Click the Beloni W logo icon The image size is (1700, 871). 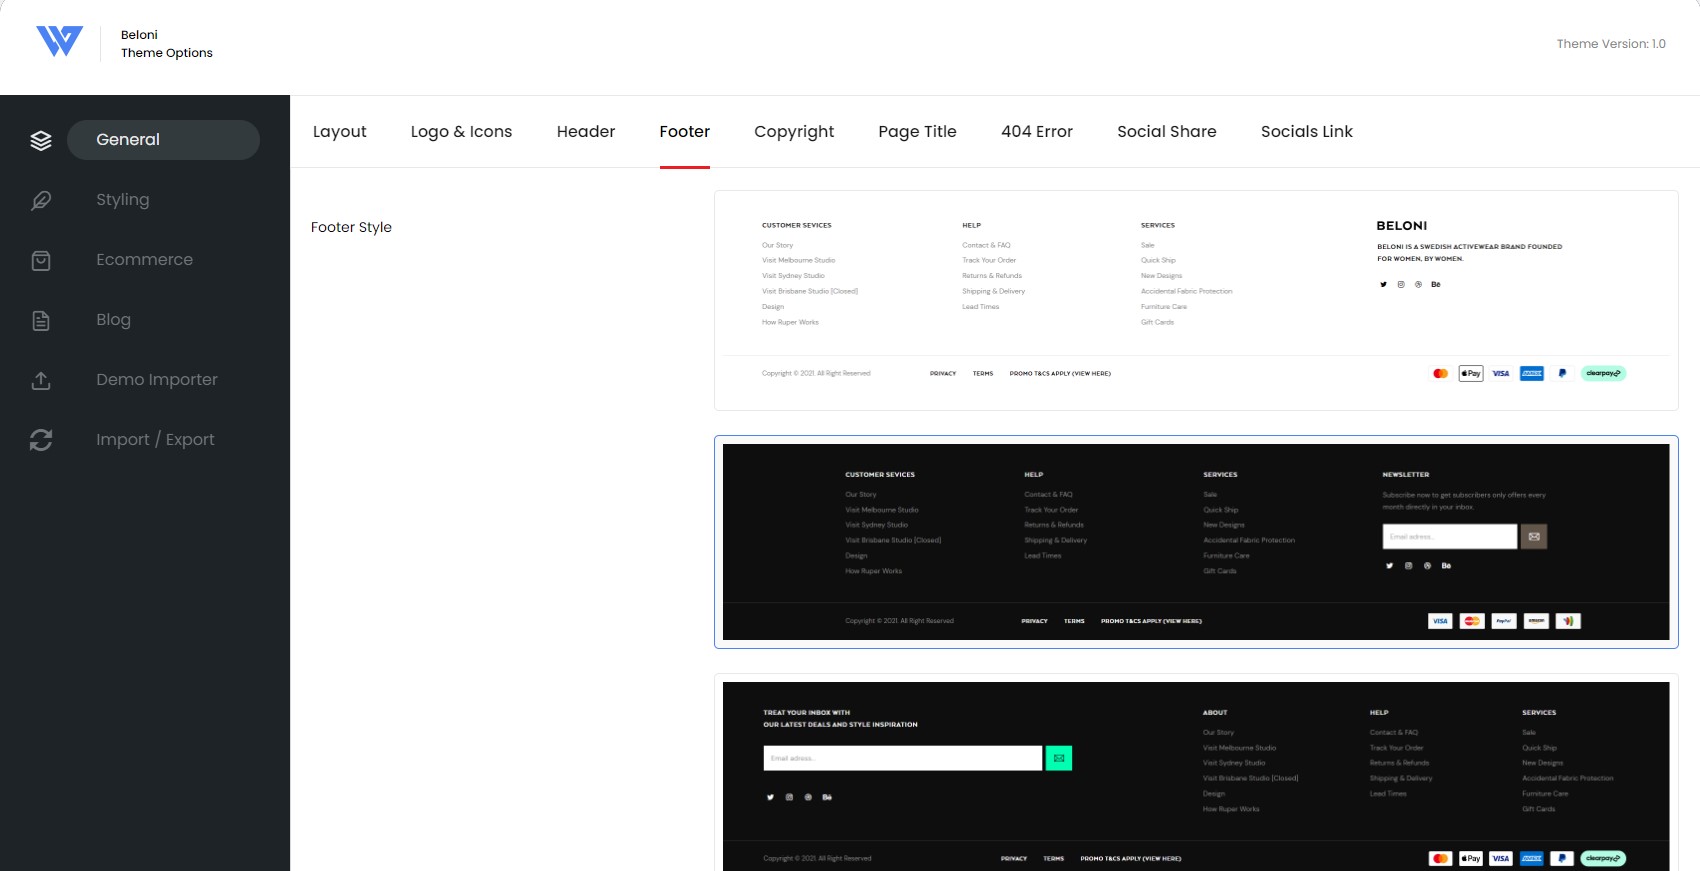tap(59, 41)
